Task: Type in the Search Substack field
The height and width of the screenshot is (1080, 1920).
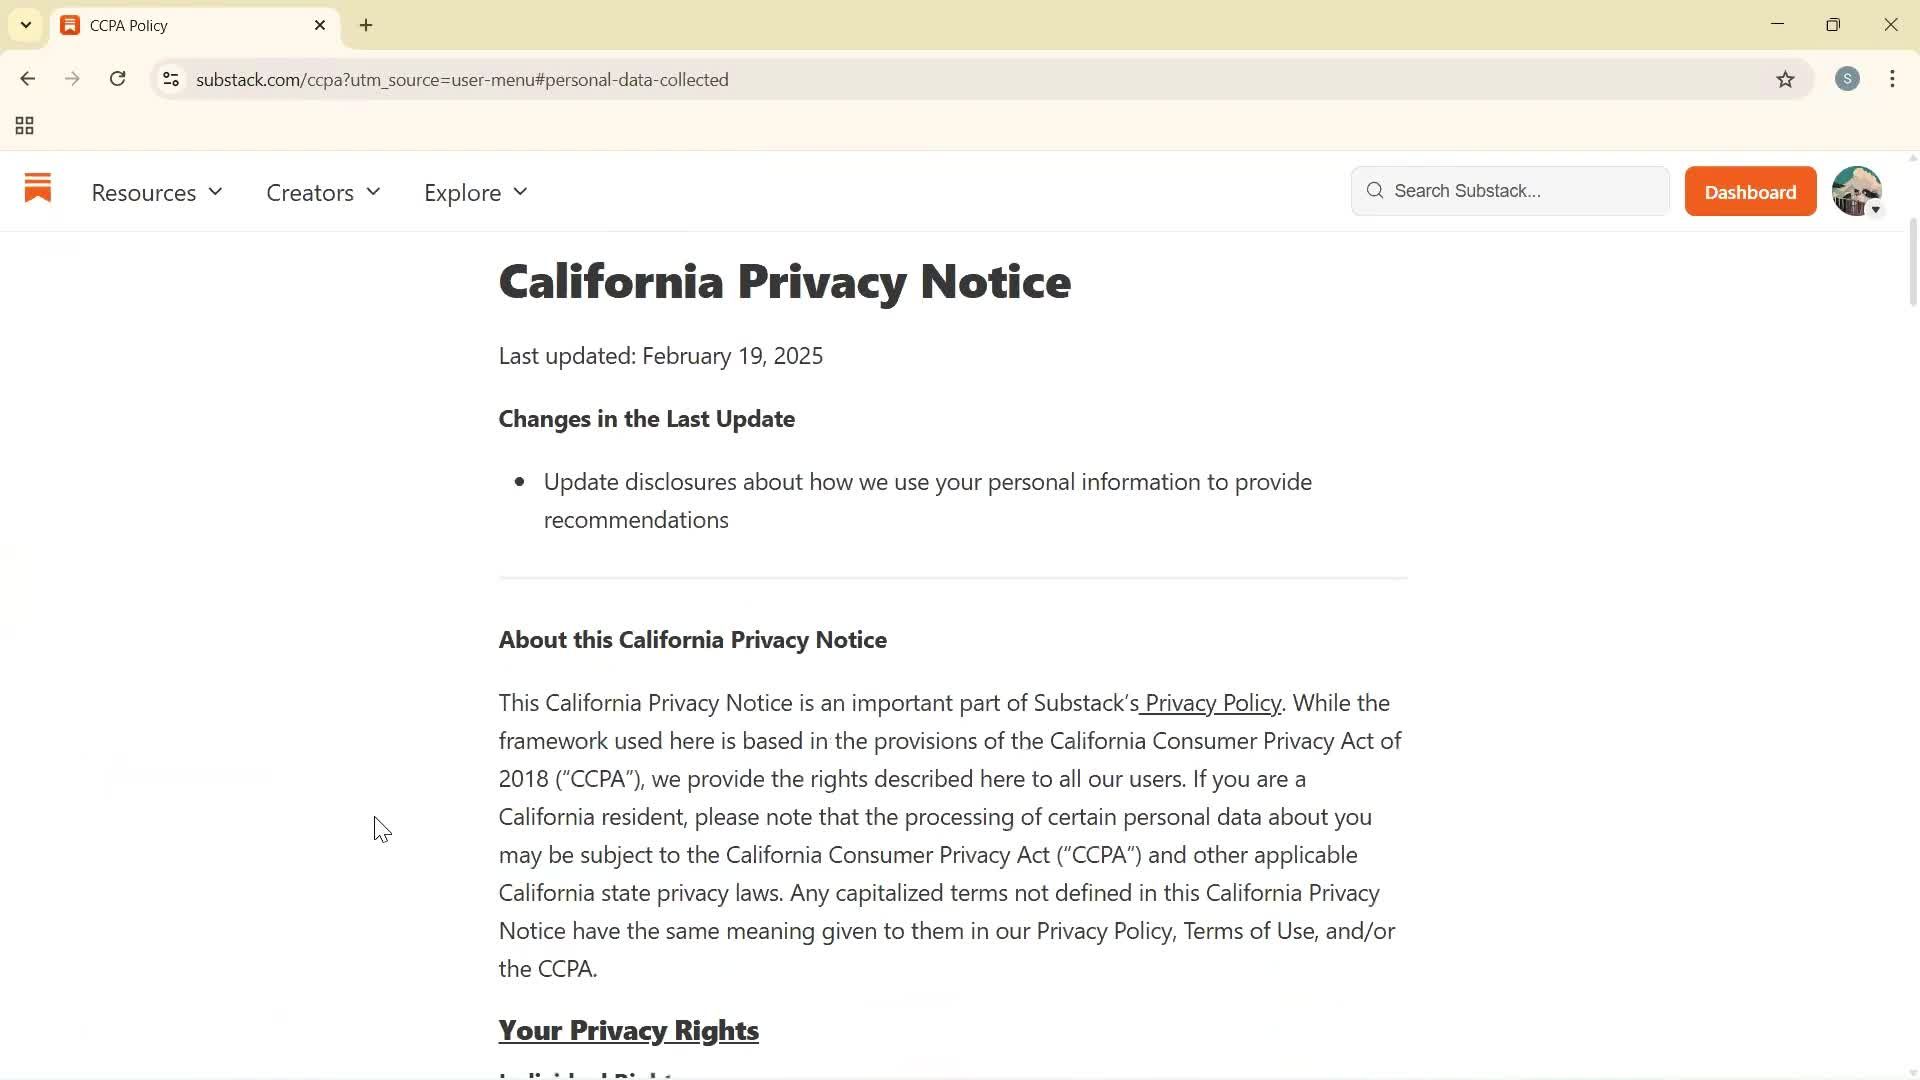Action: pyautogui.click(x=1510, y=190)
